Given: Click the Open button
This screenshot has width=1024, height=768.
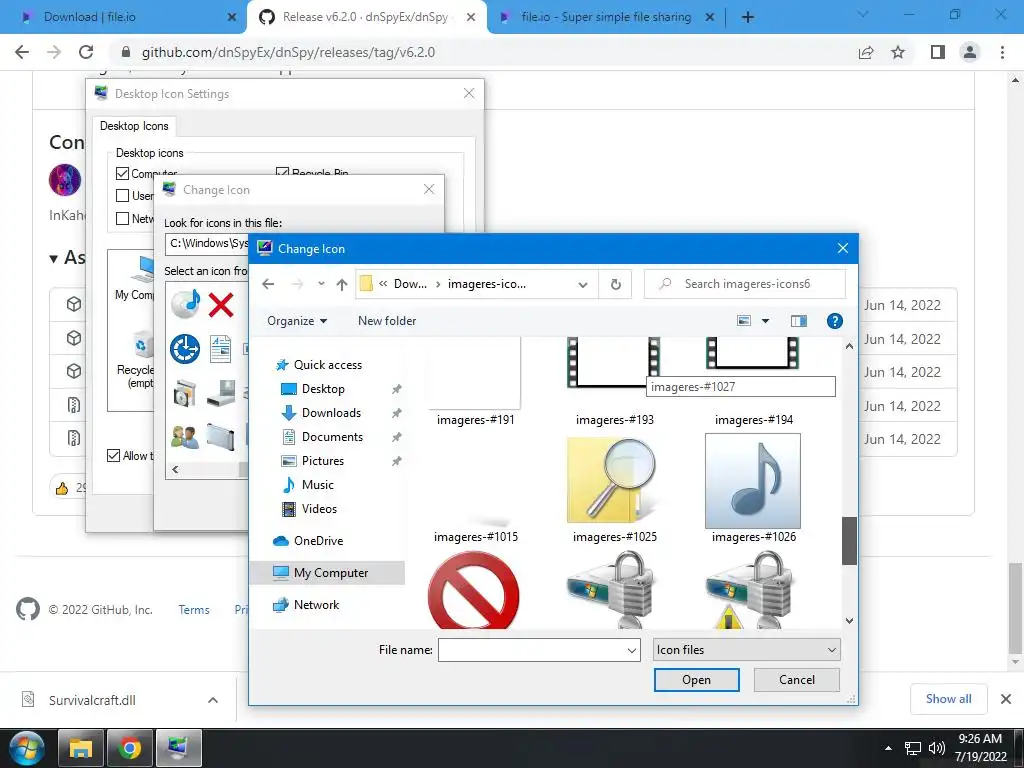Looking at the screenshot, I should pos(696,680).
